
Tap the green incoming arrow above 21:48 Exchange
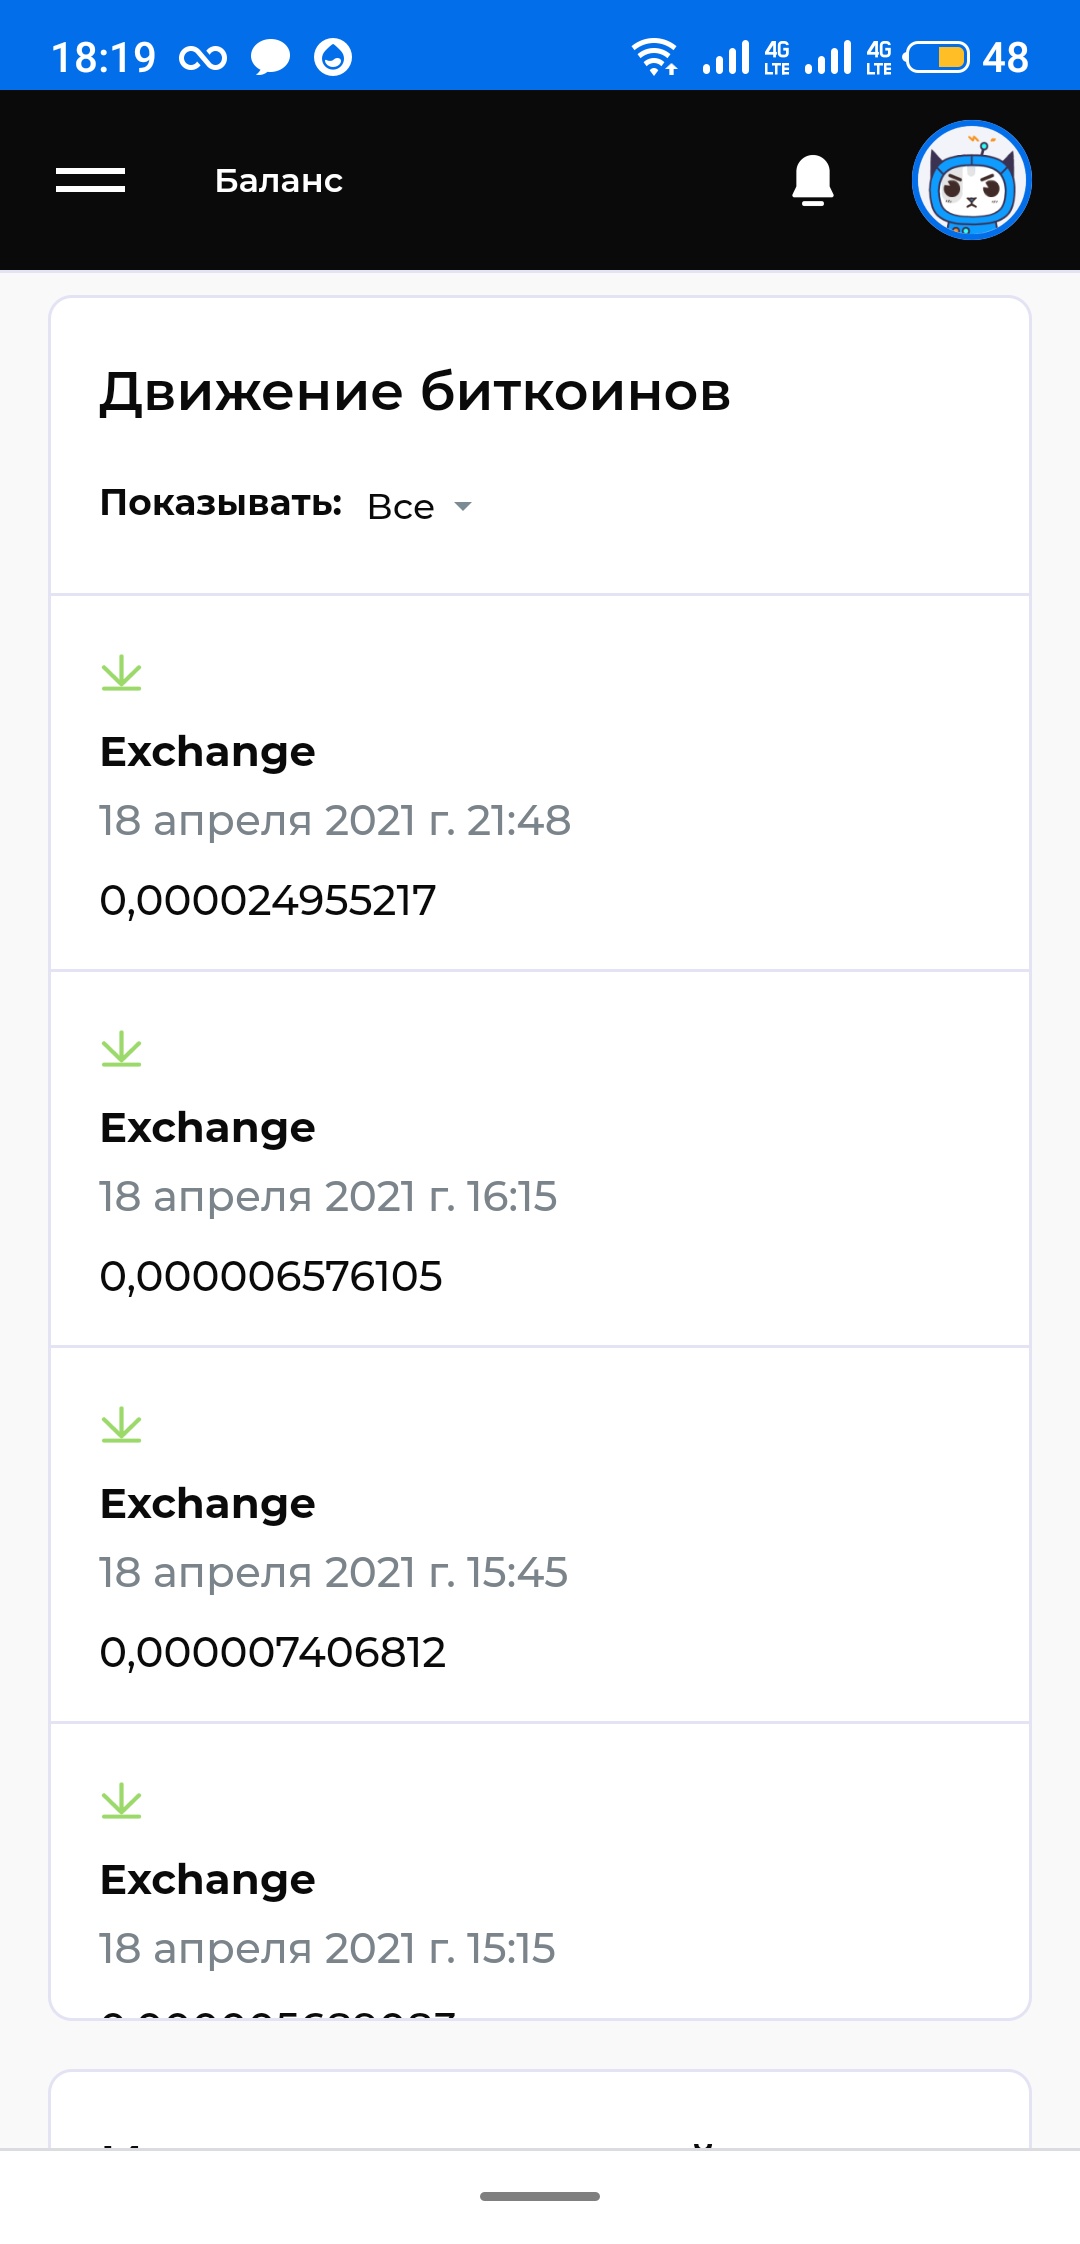coord(122,673)
